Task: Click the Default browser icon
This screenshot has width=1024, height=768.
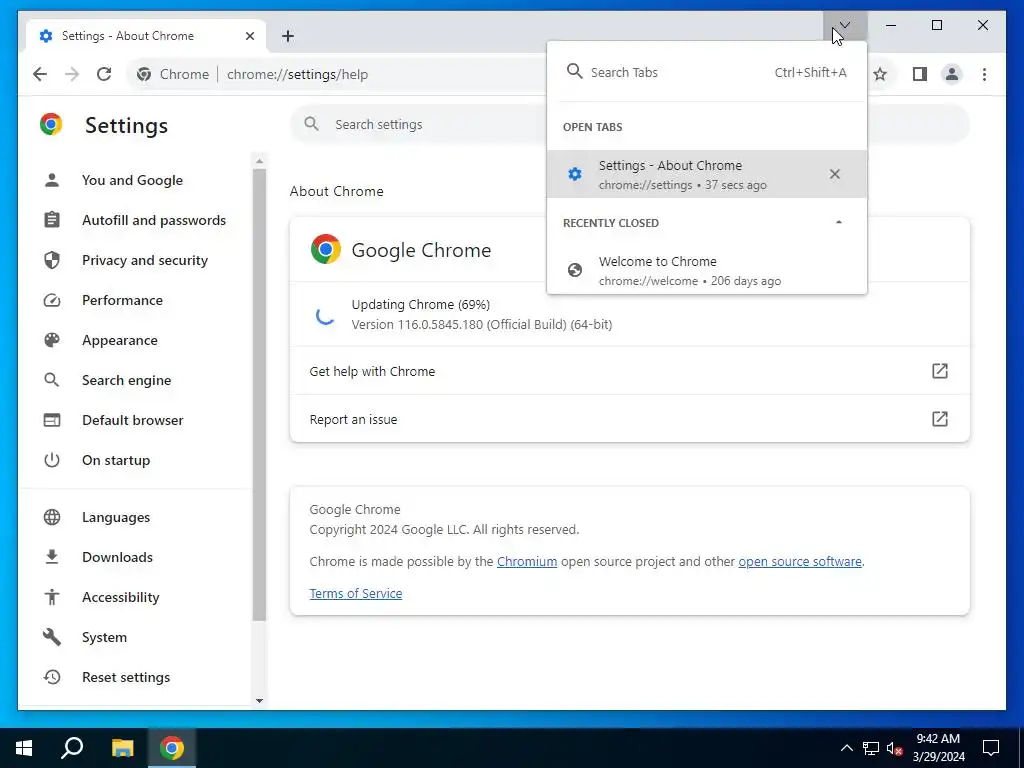Action: click(x=52, y=420)
